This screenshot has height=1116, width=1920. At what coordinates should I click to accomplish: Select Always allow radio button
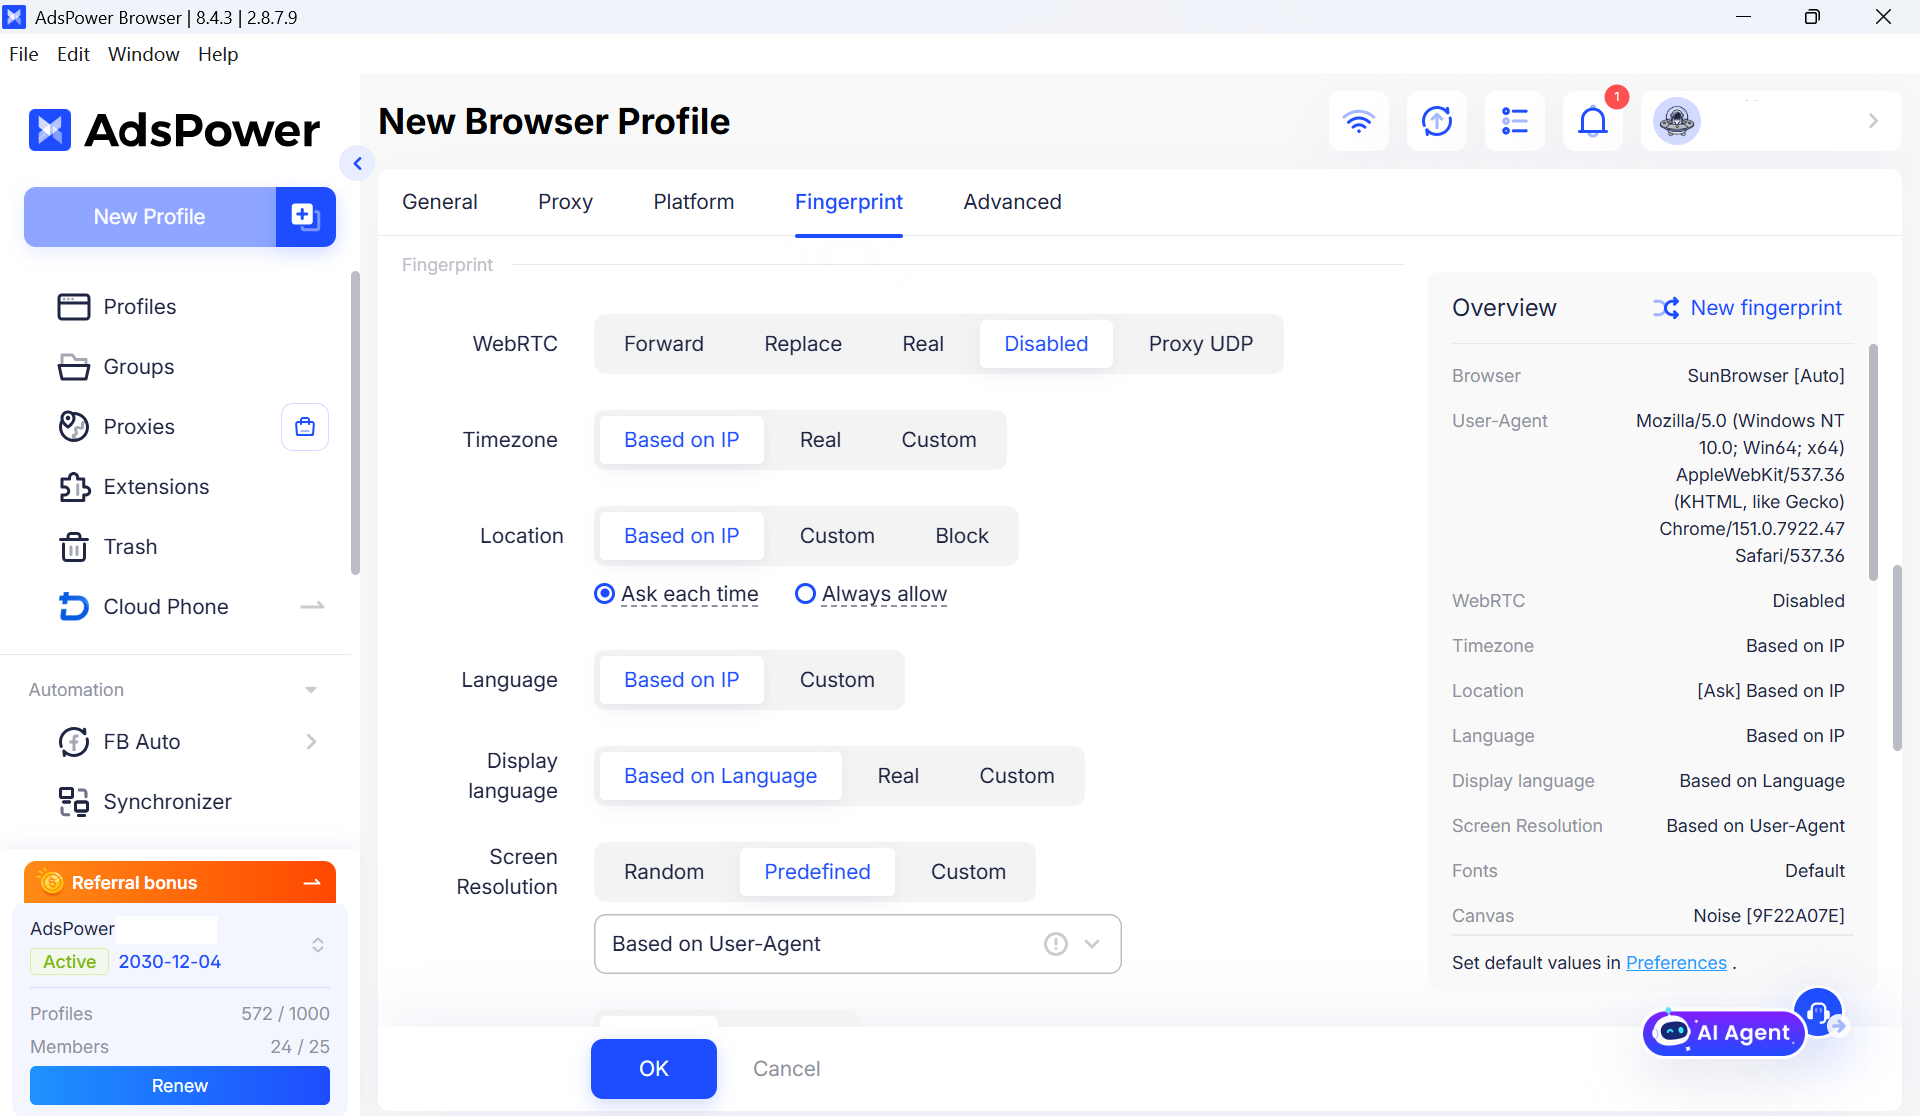point(805,594)
